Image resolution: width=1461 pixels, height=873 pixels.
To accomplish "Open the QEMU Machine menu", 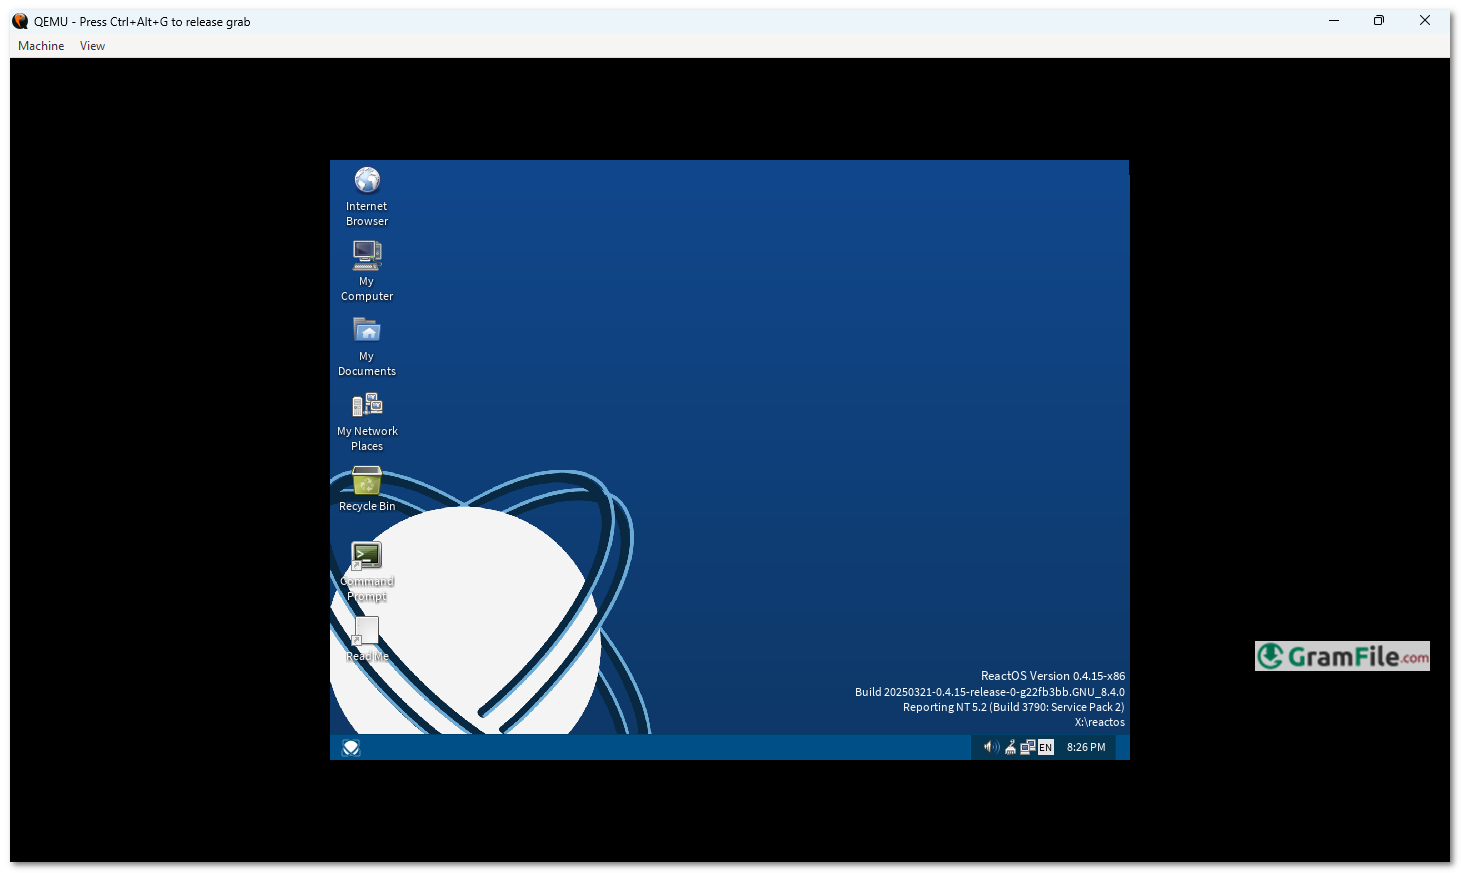I will pos(41,46).
